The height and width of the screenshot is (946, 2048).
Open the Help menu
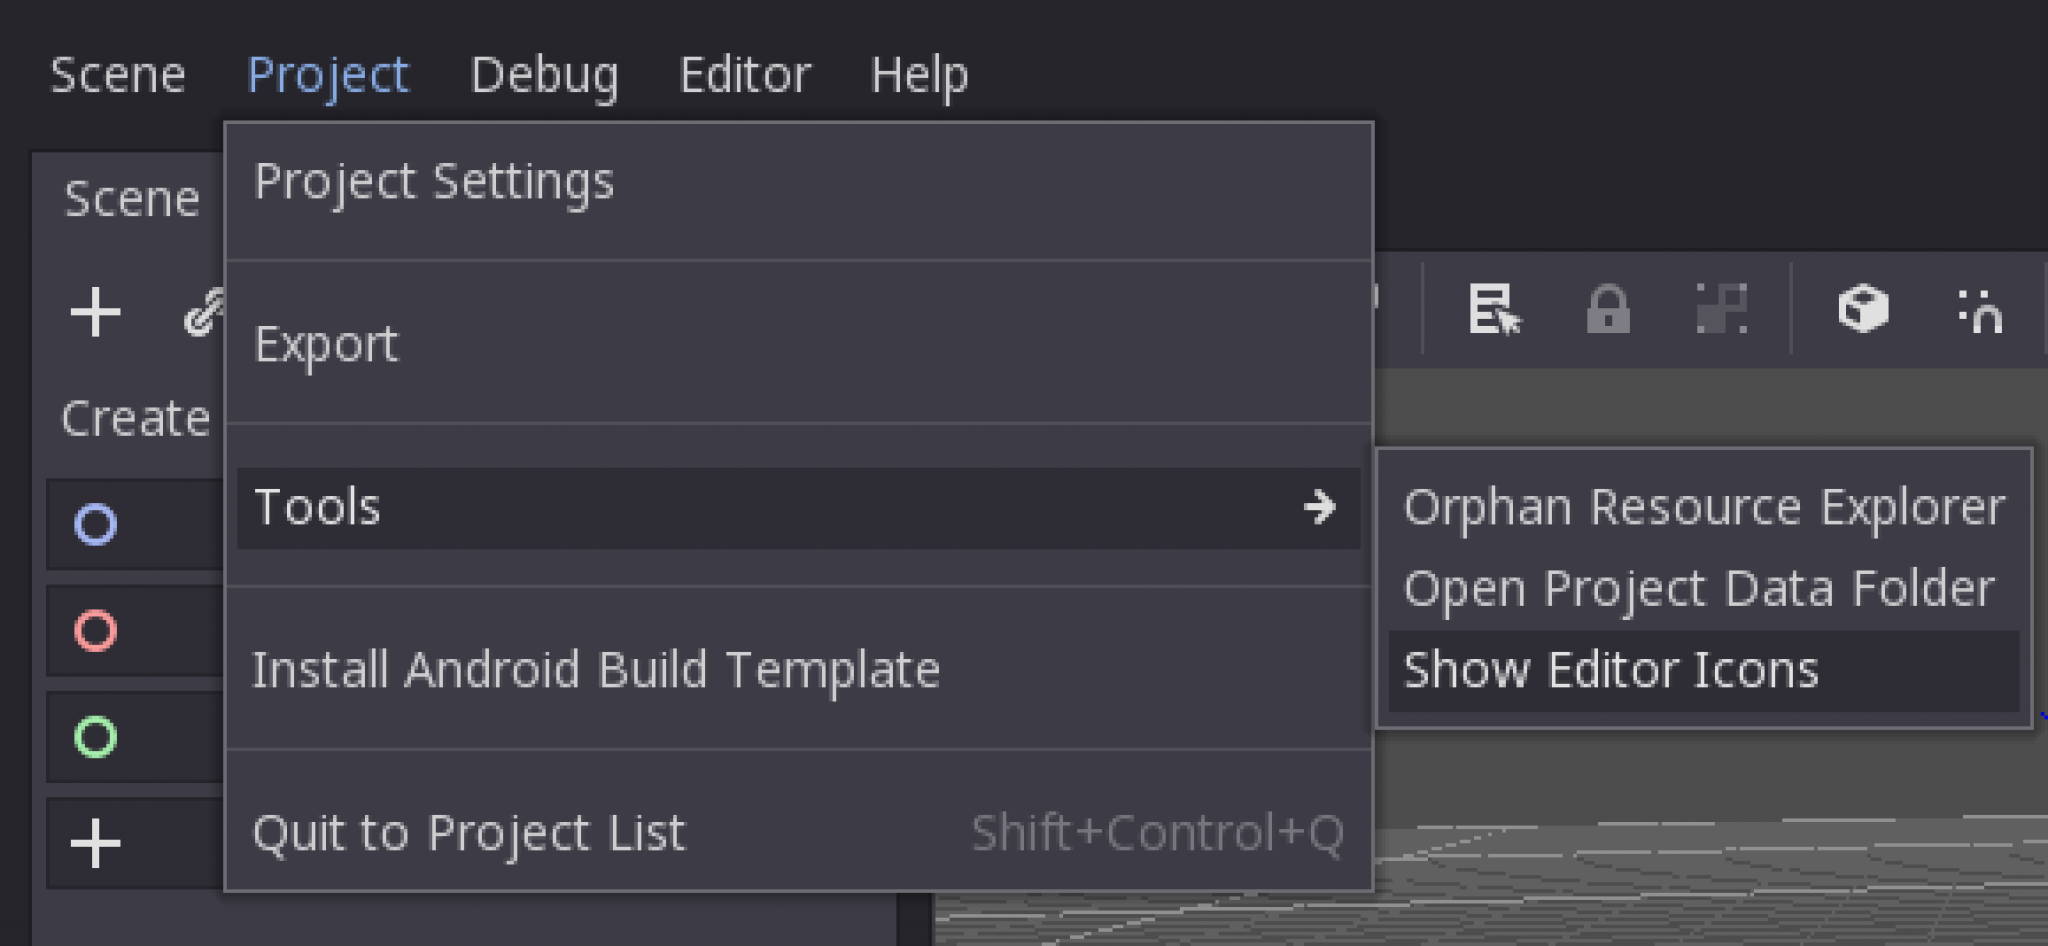point(918,75)
